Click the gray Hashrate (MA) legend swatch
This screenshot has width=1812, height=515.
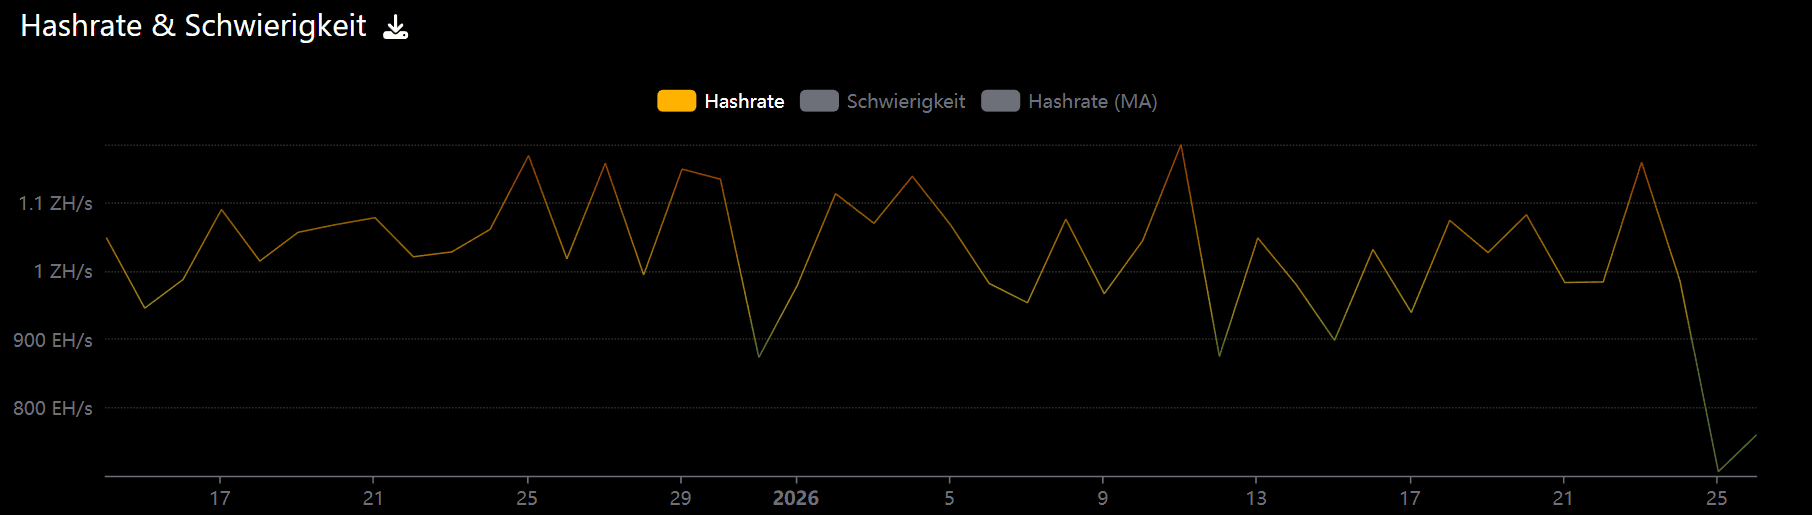(x=1000, y=101)
